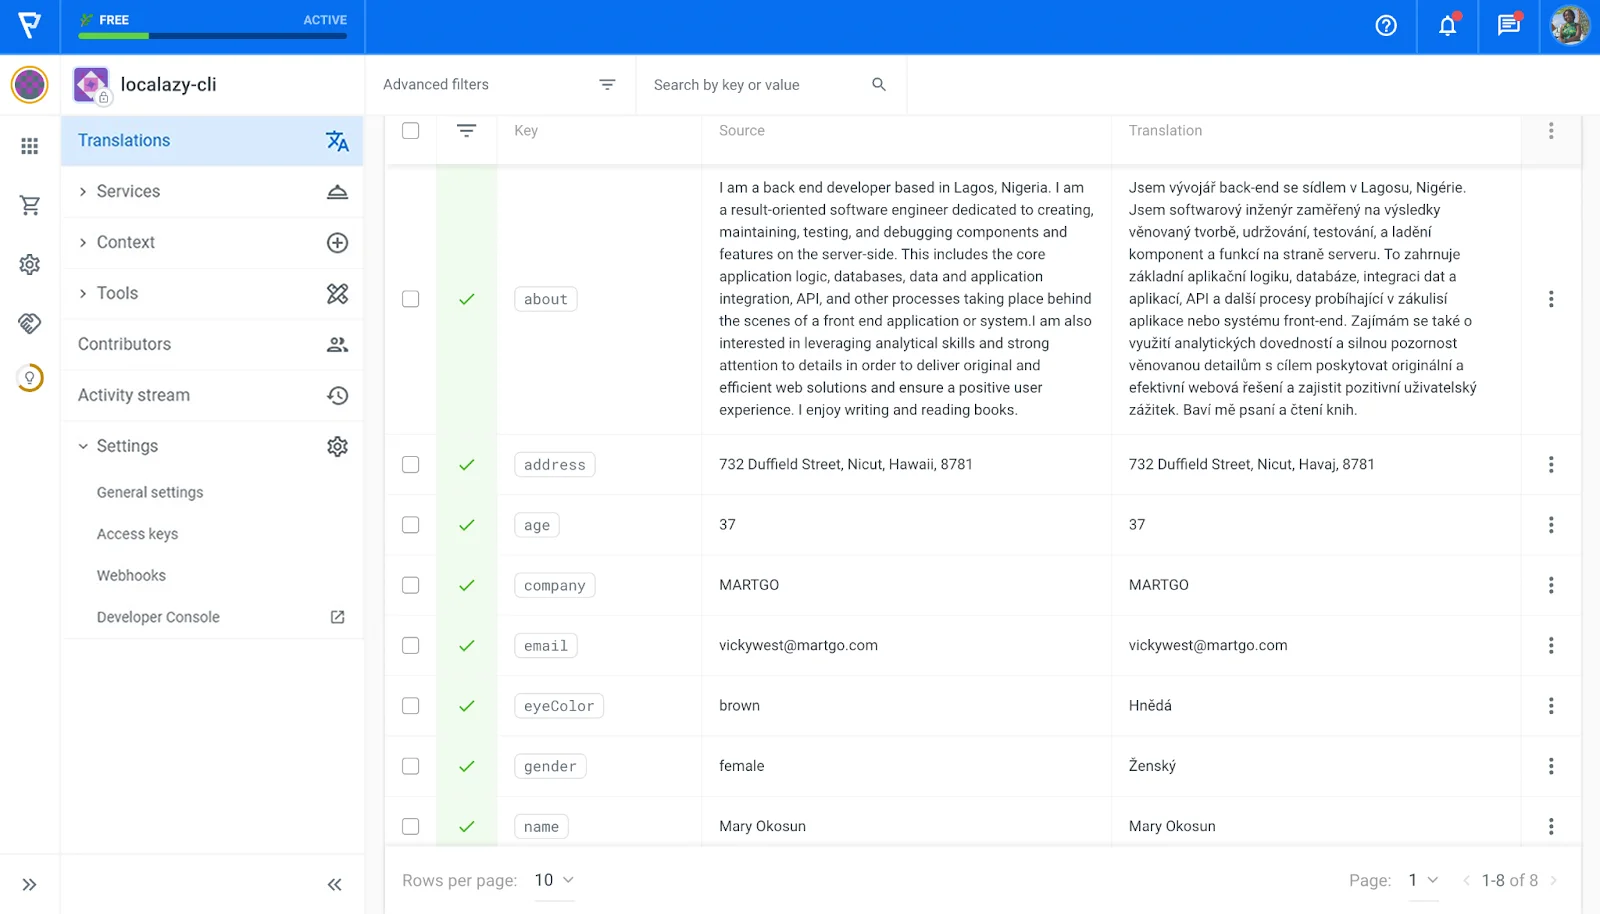The image size is (1600, 914).
Task: Open the apps grid icon
Action: (30, 146)
